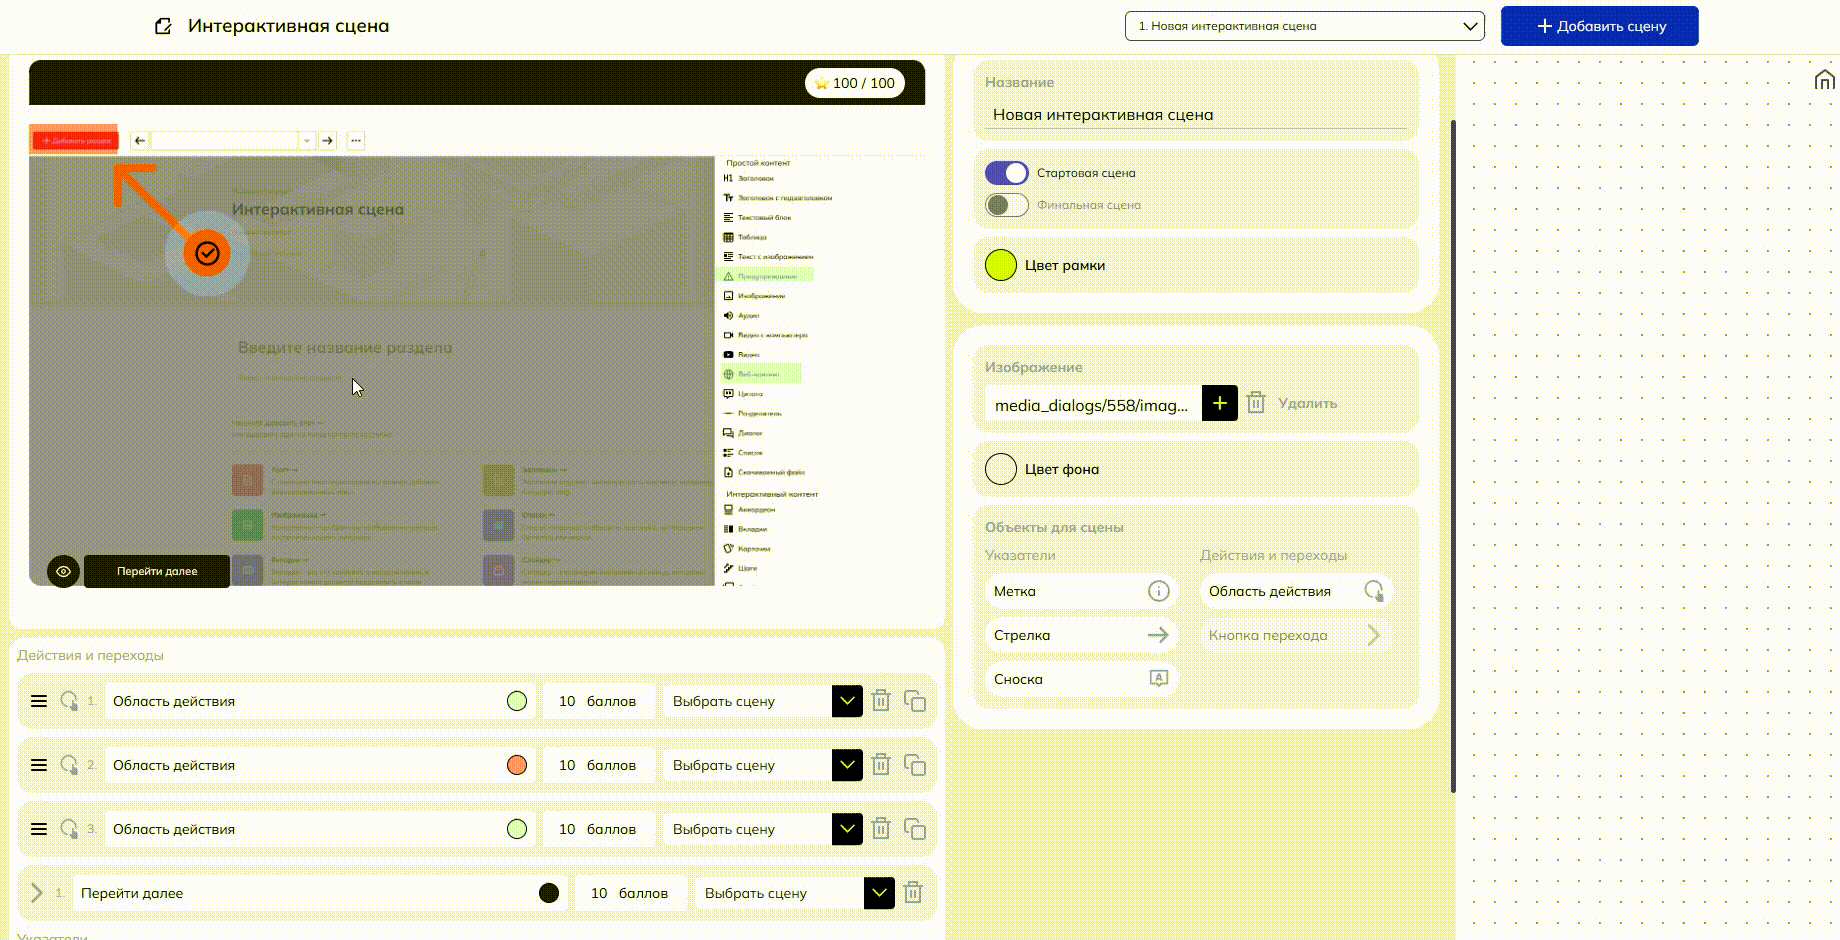
Task: Click the drag handle of third action row
Action: pyautogui.click(x=39, y=829)
